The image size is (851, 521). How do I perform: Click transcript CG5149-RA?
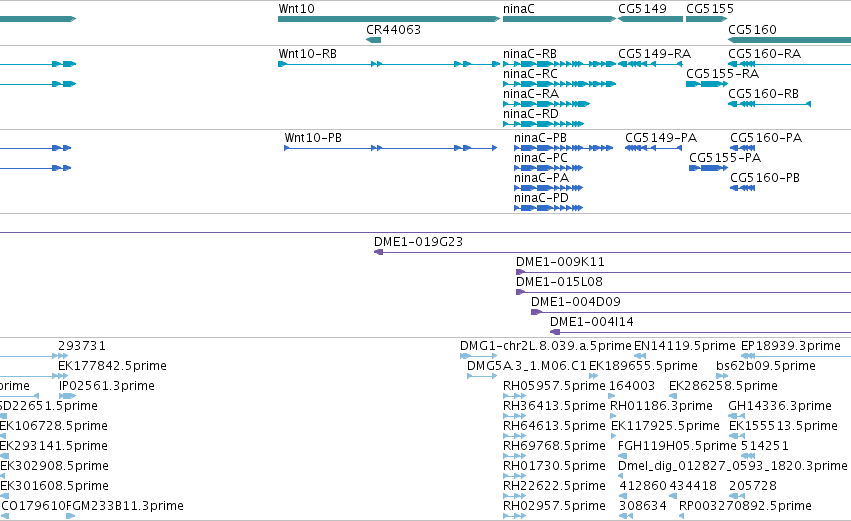[x=650, y=64]
